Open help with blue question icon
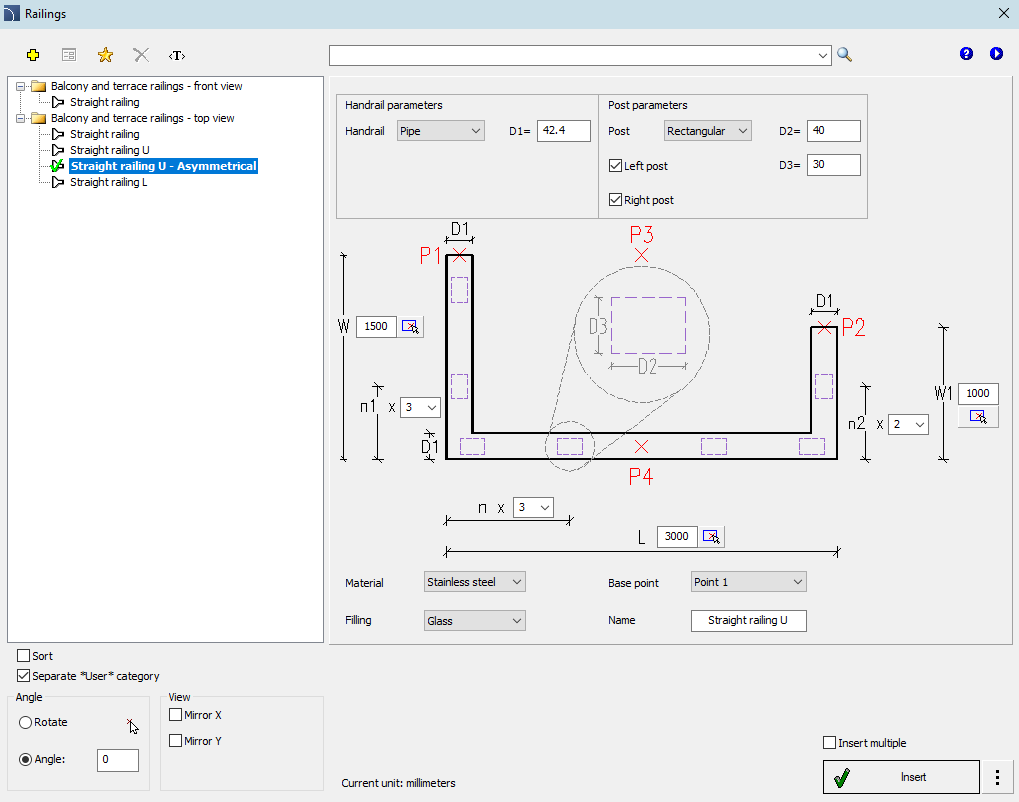 point(966,54)
